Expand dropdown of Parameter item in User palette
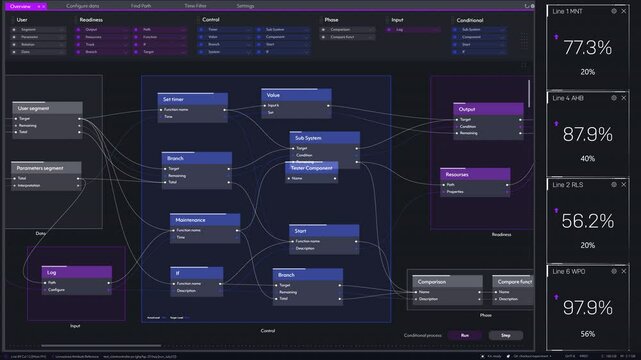The image size is (641, 360). click(x=61, y=37)
